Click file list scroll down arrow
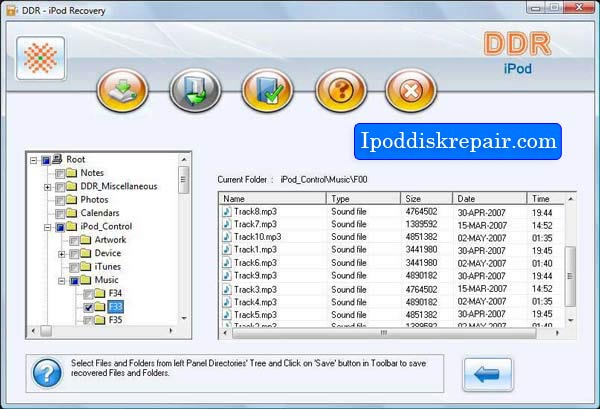 (571, 320)
